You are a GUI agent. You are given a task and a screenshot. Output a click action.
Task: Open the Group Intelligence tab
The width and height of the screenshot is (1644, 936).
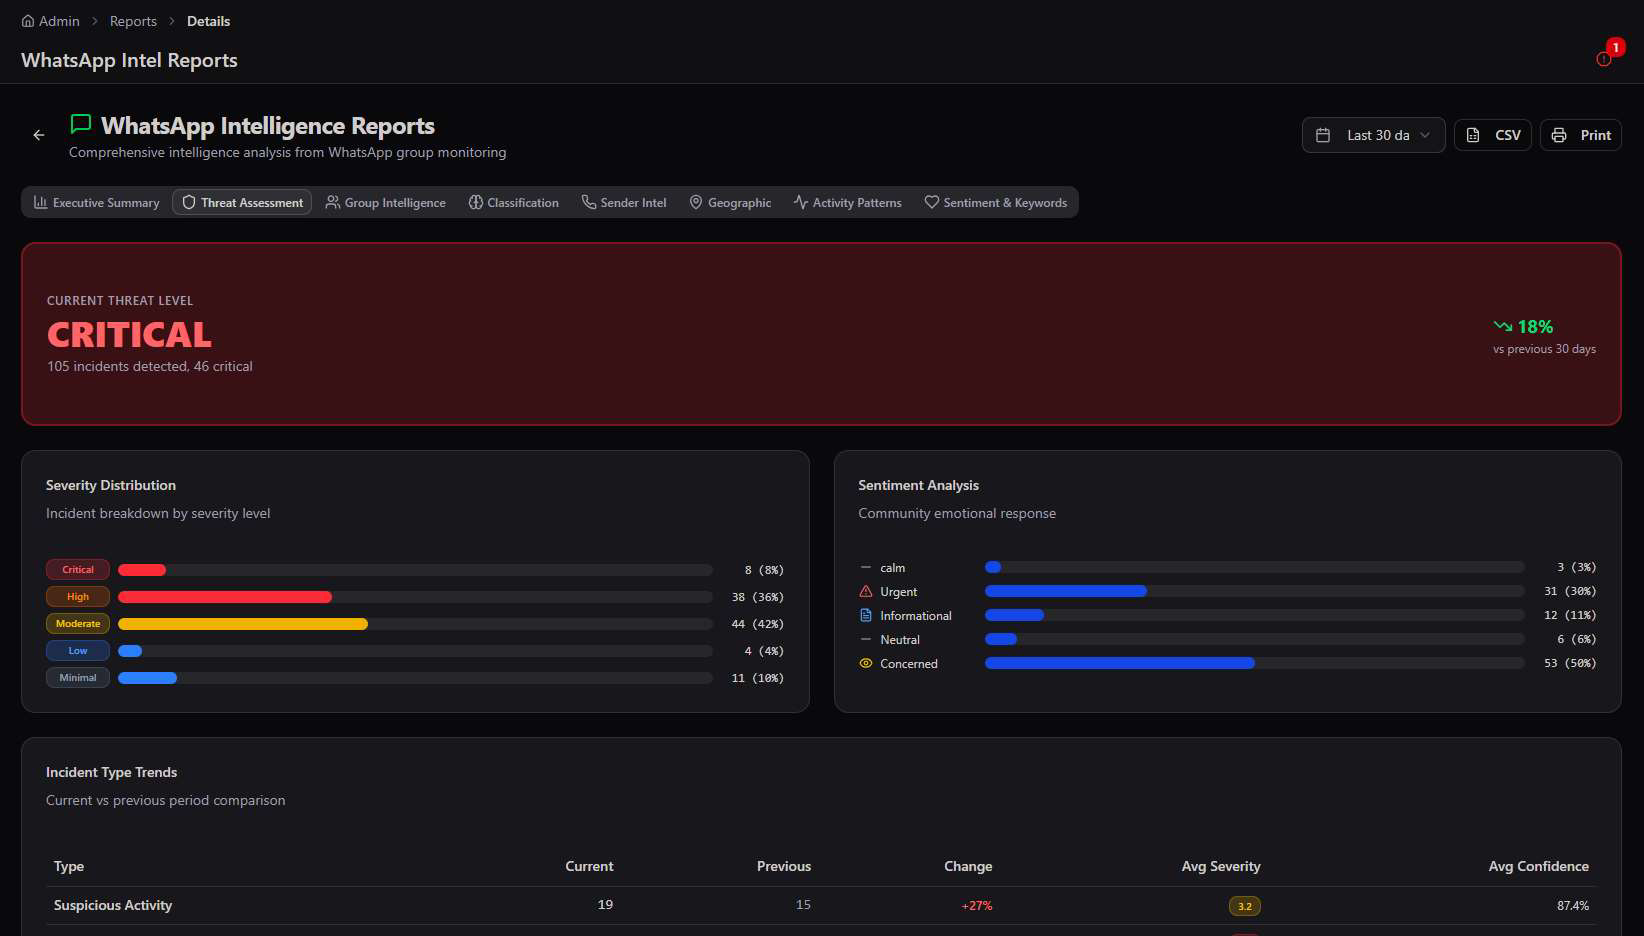pos(386,202)
